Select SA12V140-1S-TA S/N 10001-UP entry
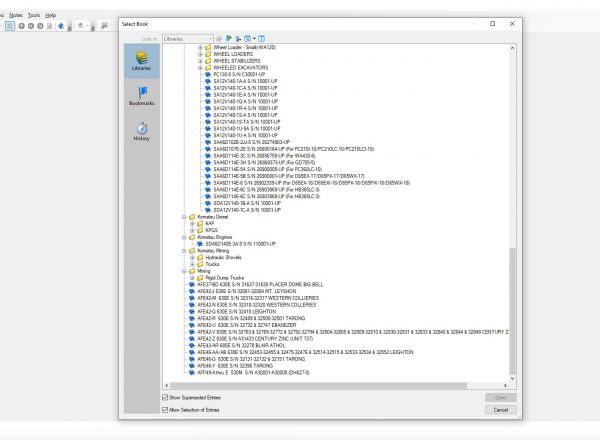 (247, 122)
